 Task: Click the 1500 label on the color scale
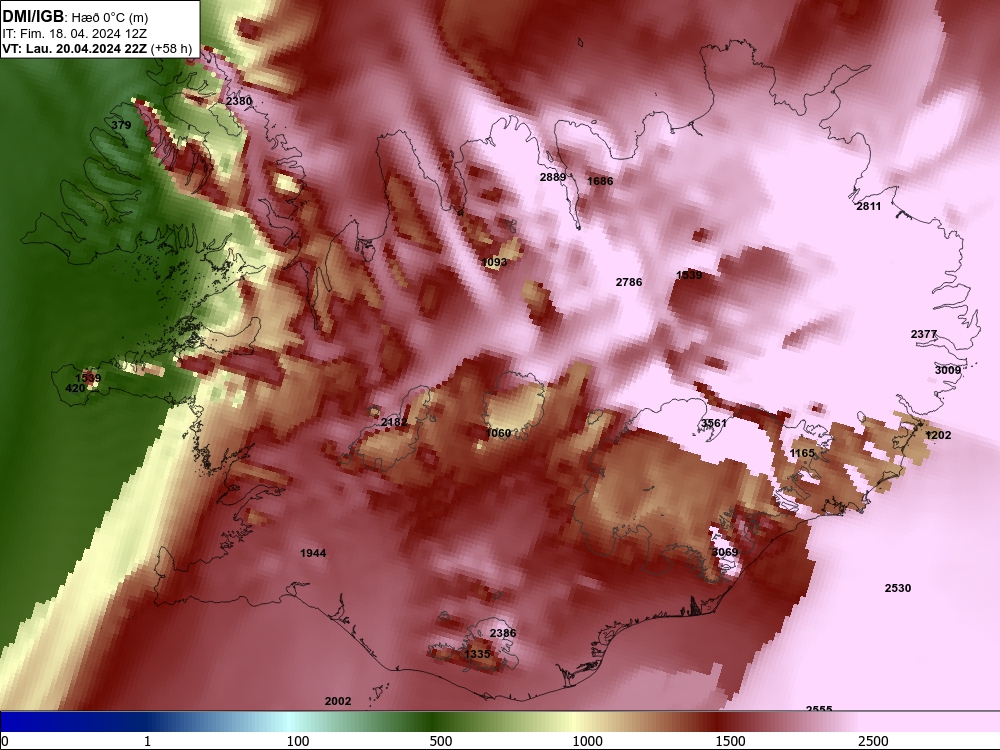[x=730, y=741]
